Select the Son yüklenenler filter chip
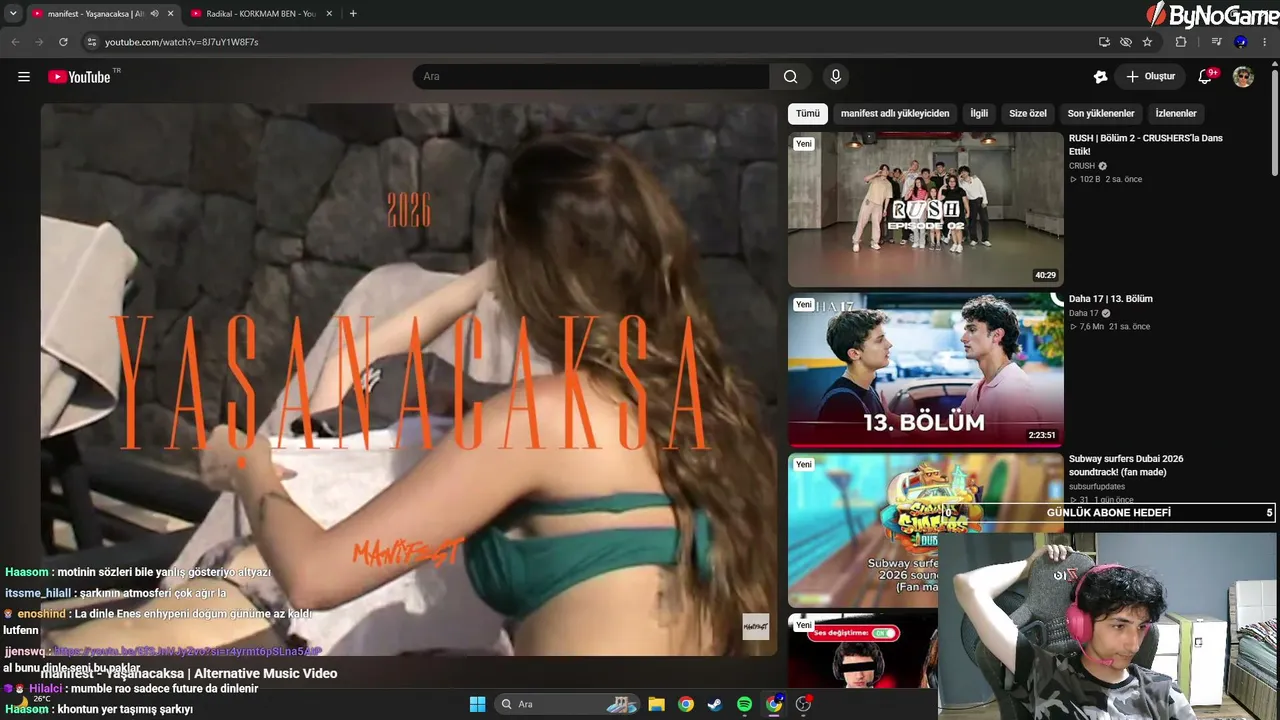Screen dimensions: 1280x720 point(1101,113)
